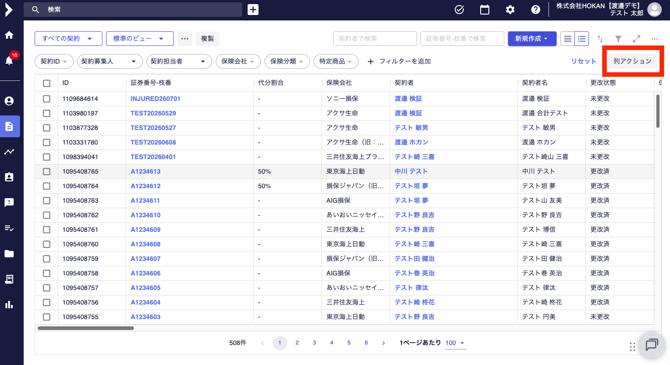This screenshot has width=670, height=365.
Task: Tick the select-all checkbox in table header
Action: 47,83
